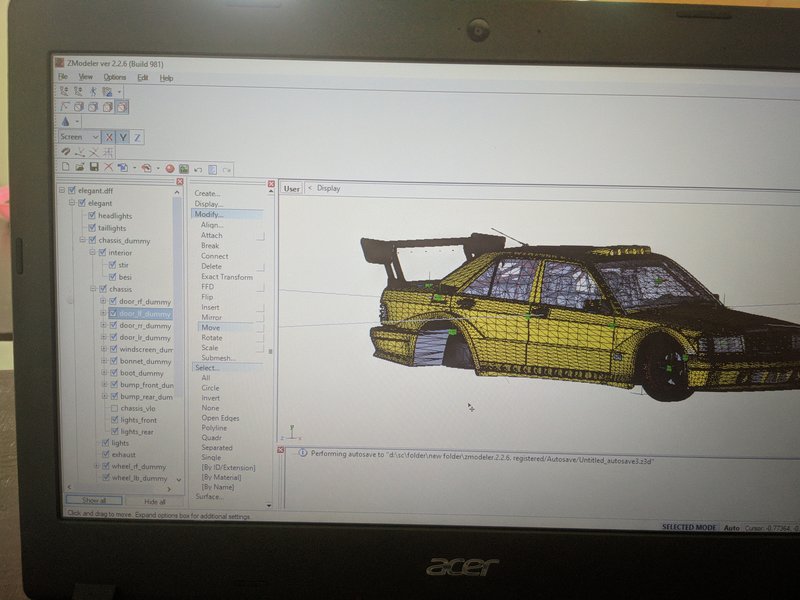Expand the Create... command group
800x600 pixels.
pos(207,193)
